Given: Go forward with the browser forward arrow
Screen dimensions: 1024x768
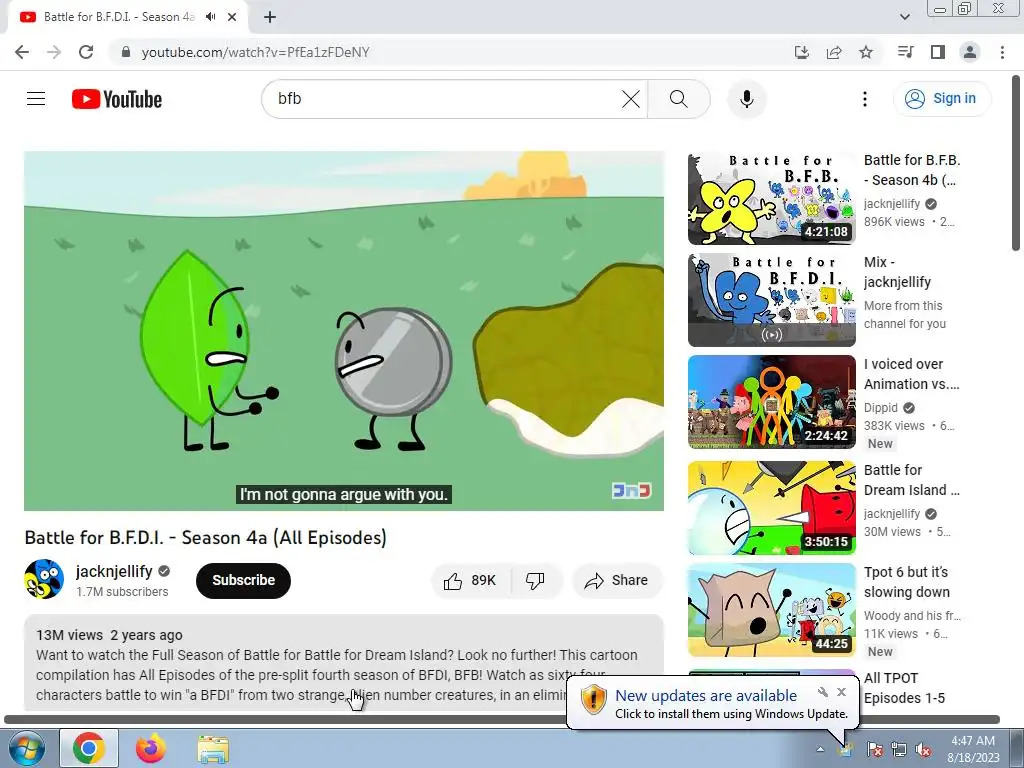Looking at the screenshot, I should tap(54, 52).
